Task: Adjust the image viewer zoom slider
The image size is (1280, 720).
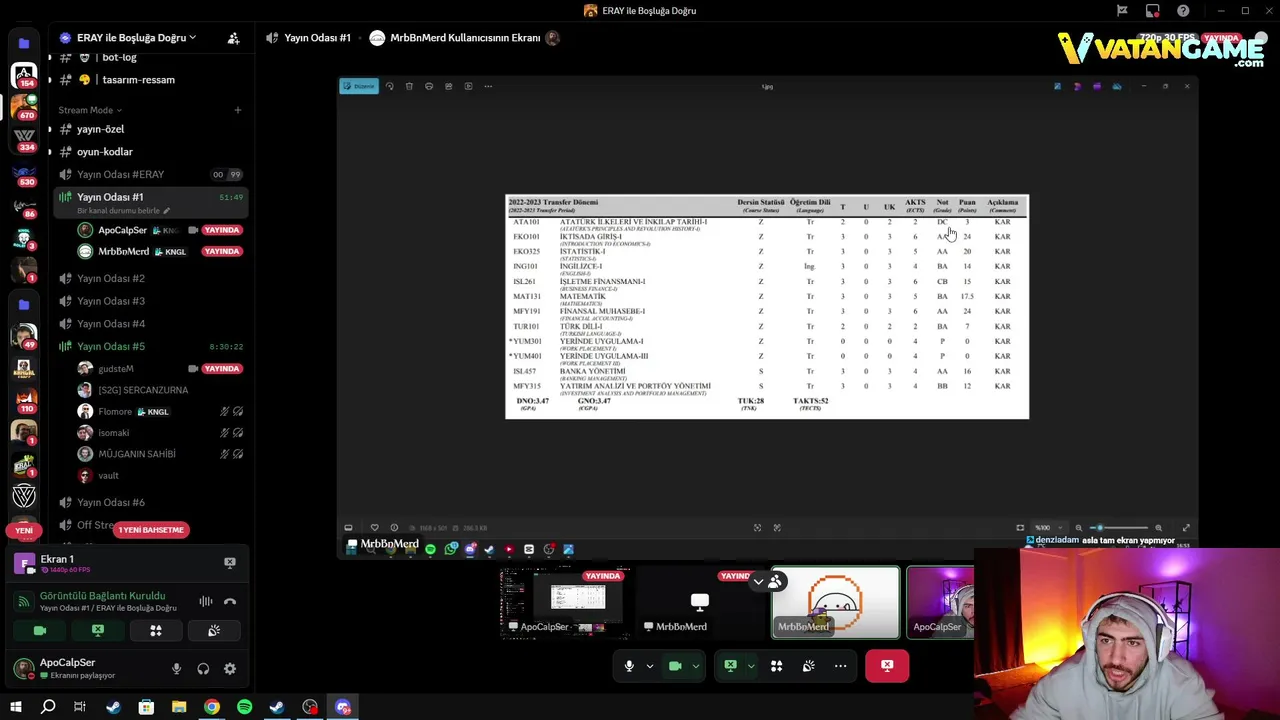Action: coord(1118,528)
